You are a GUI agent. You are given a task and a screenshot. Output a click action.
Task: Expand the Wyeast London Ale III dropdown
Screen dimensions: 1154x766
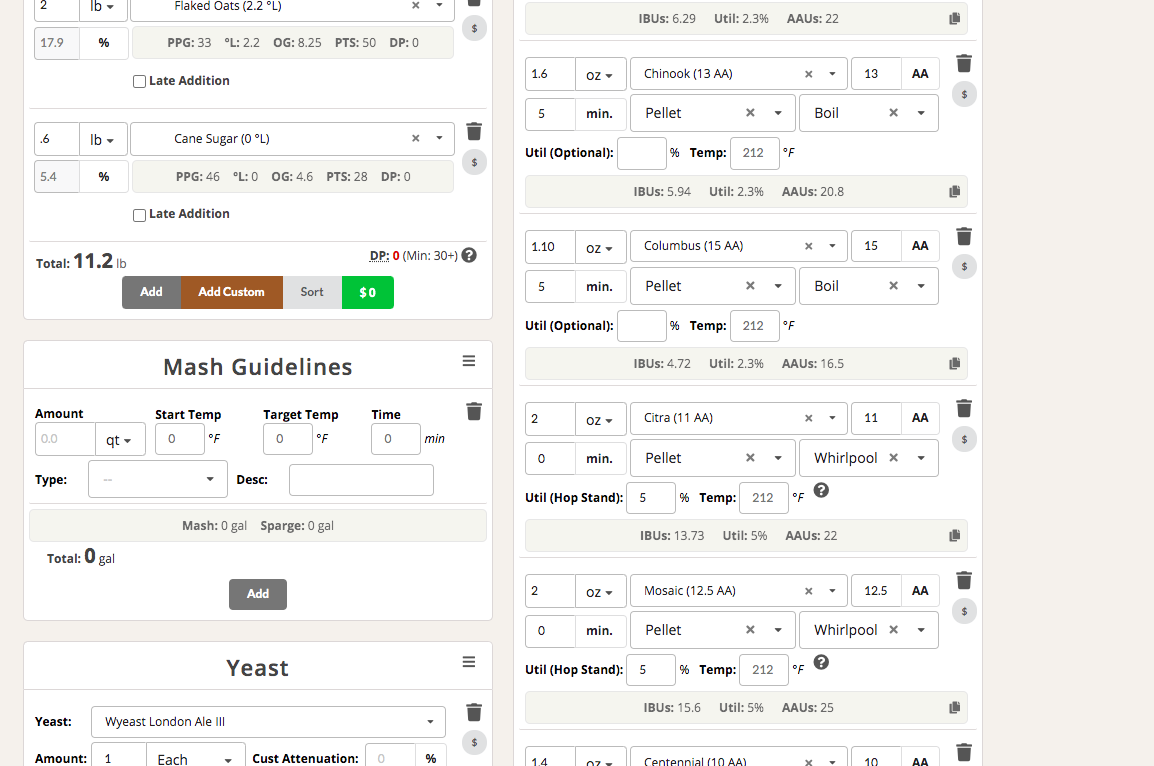coord(431,722)
